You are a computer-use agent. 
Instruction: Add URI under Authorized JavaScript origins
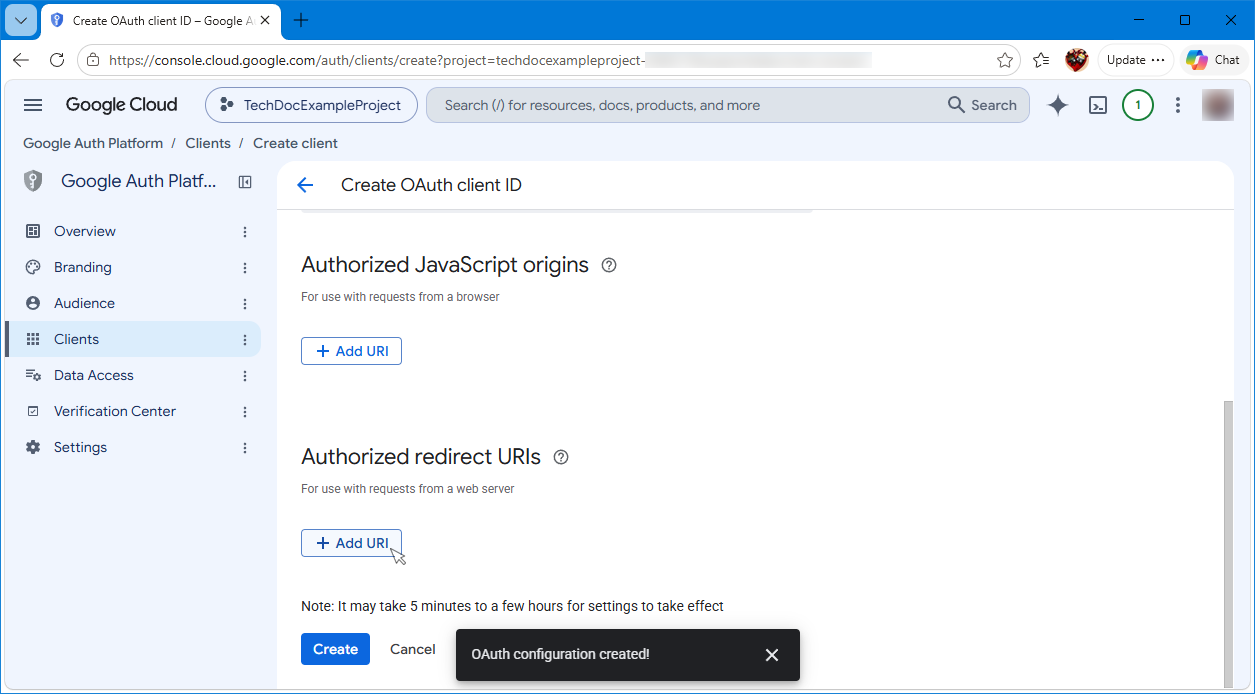tap(351, 351)
